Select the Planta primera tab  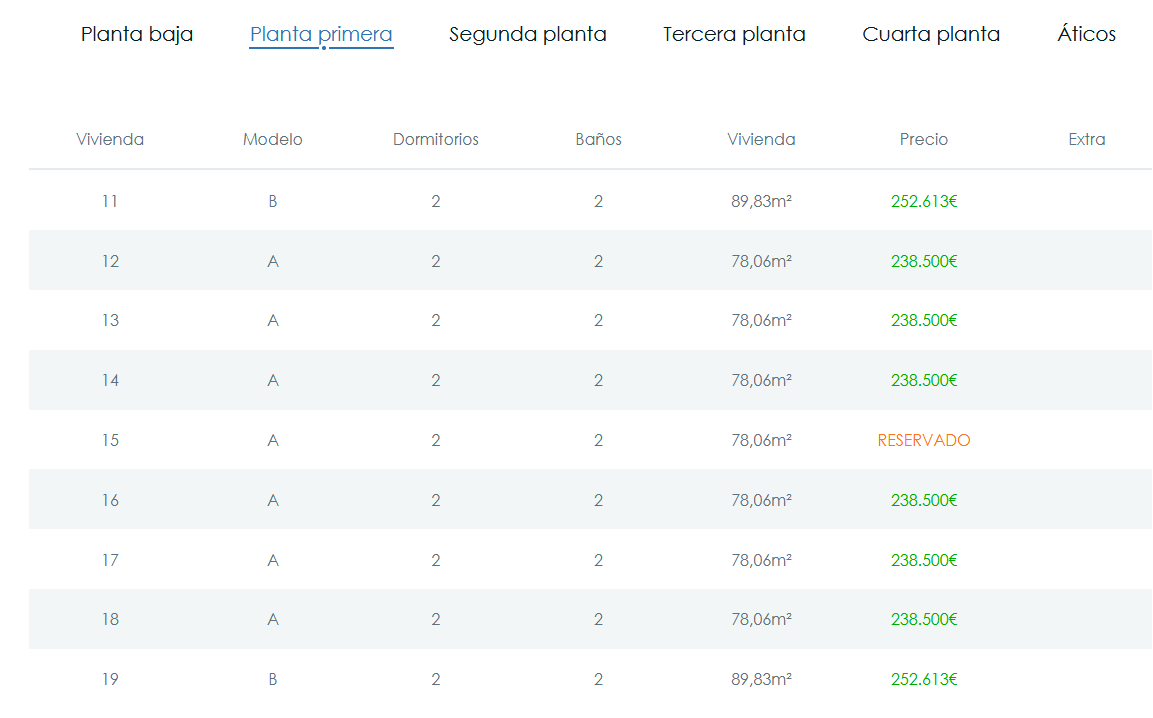tap(321, 34)
